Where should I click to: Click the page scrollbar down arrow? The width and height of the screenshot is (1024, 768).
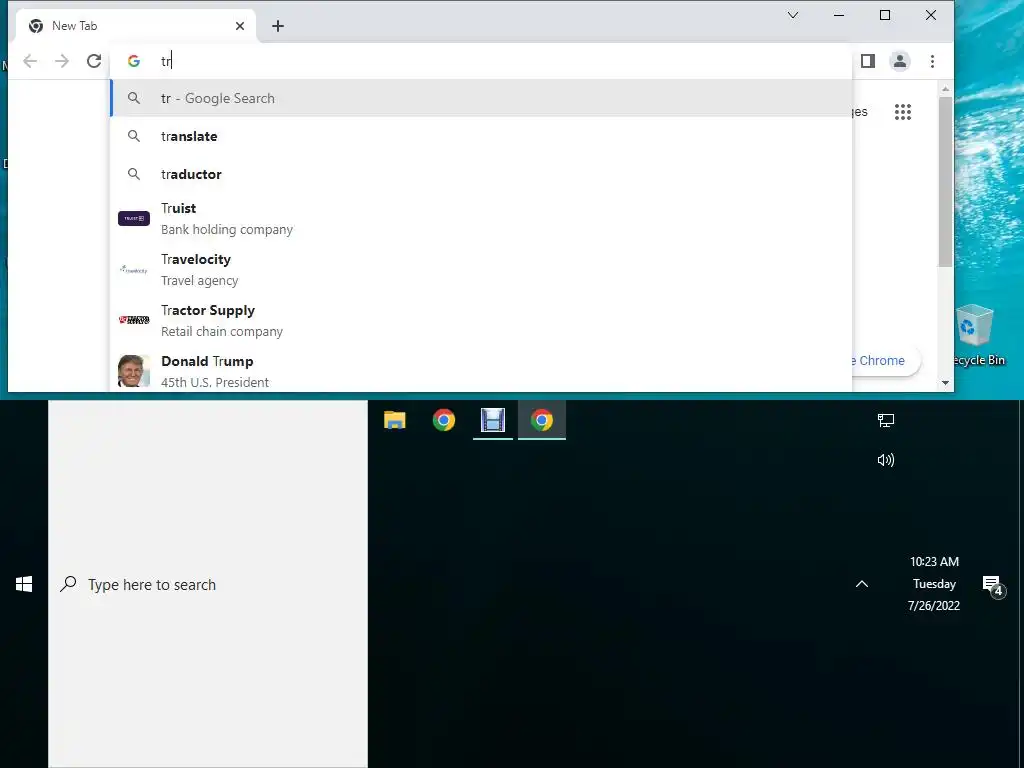[946, 383]
